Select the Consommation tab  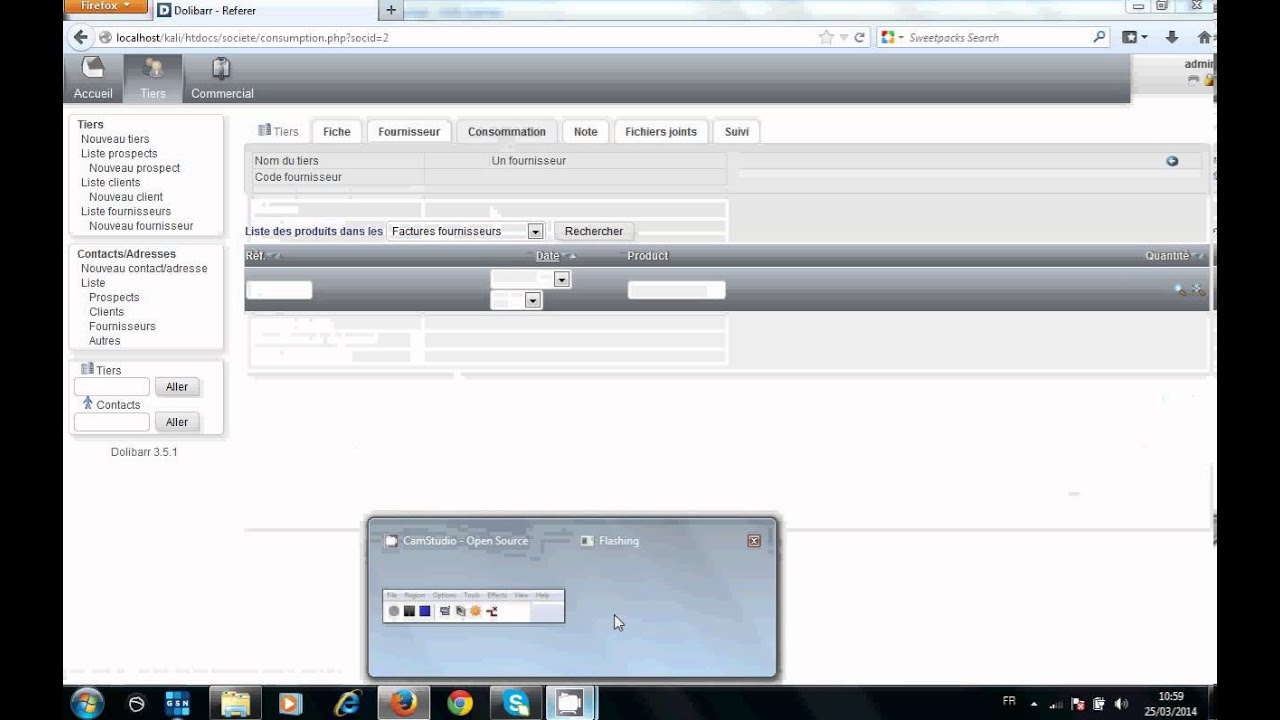507,131
